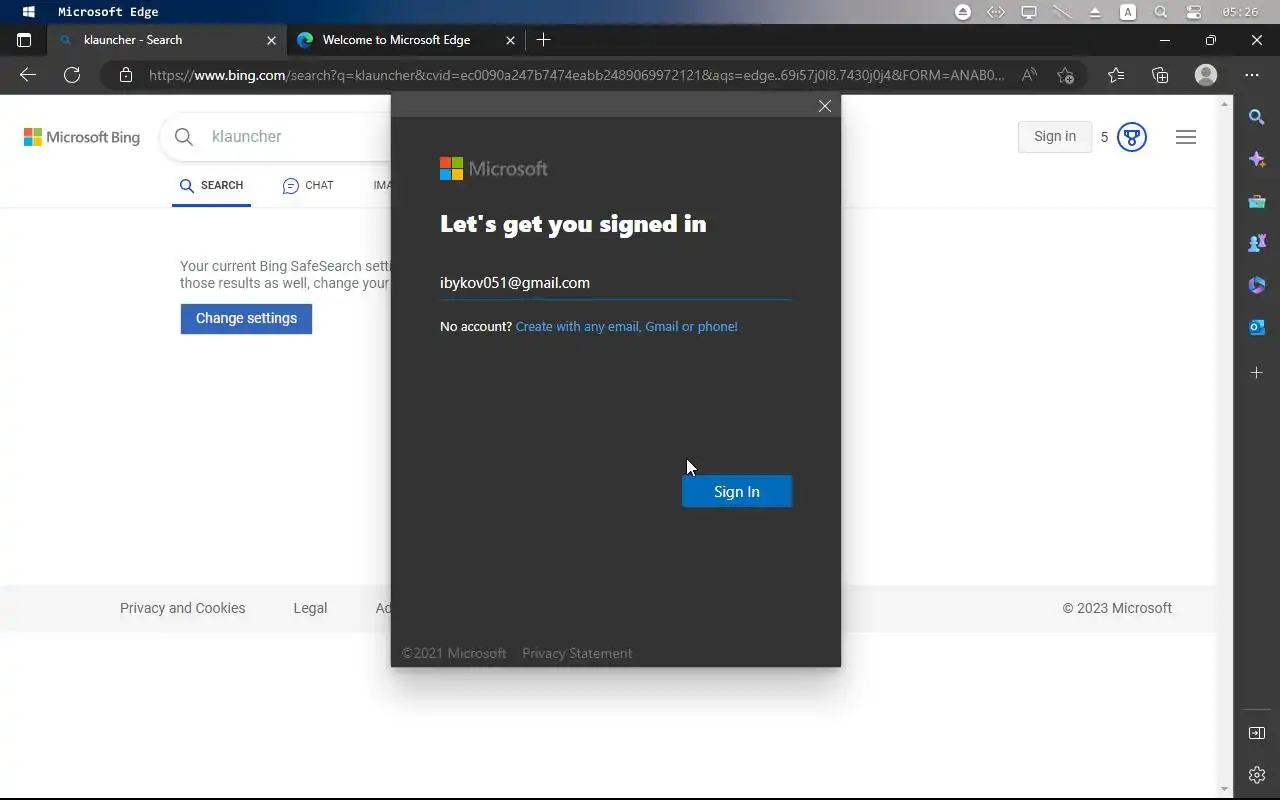Close the Welcome to Microsoft Edge tab
Screen dimensions: 1280x800
tap(511, 40)
